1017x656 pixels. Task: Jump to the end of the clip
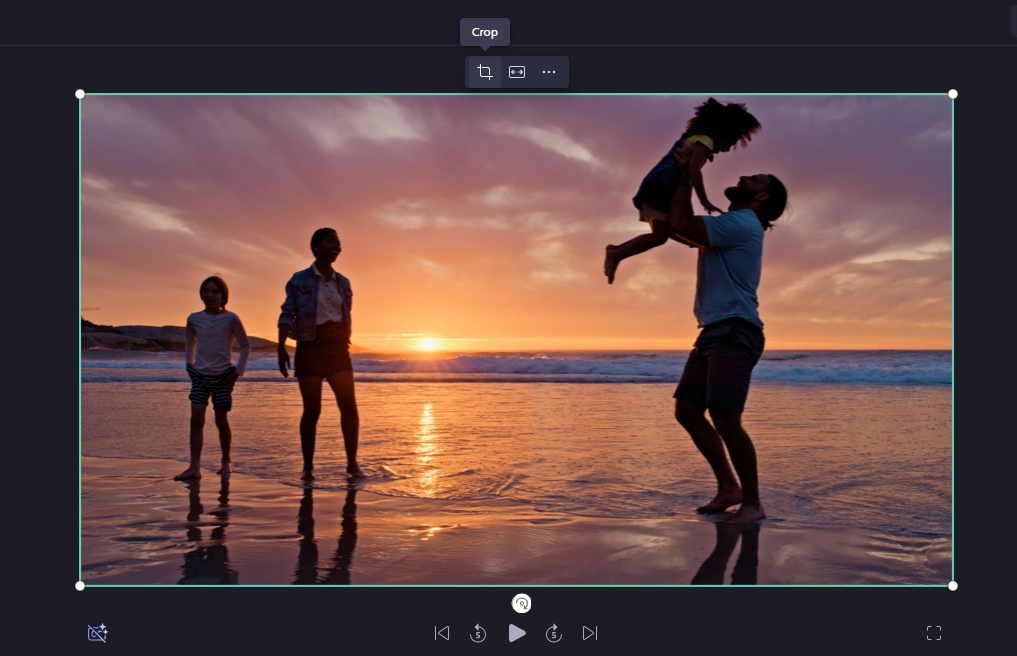point(589,632)
